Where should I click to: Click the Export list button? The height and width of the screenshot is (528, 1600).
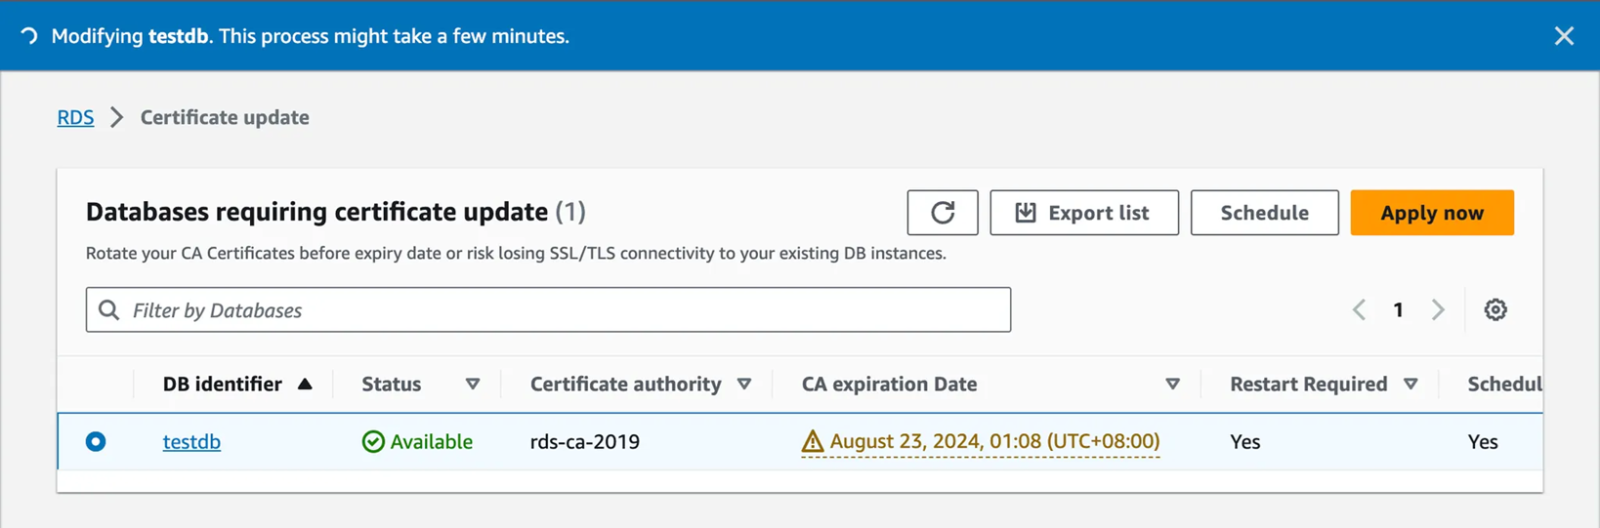coord(1084,213)
